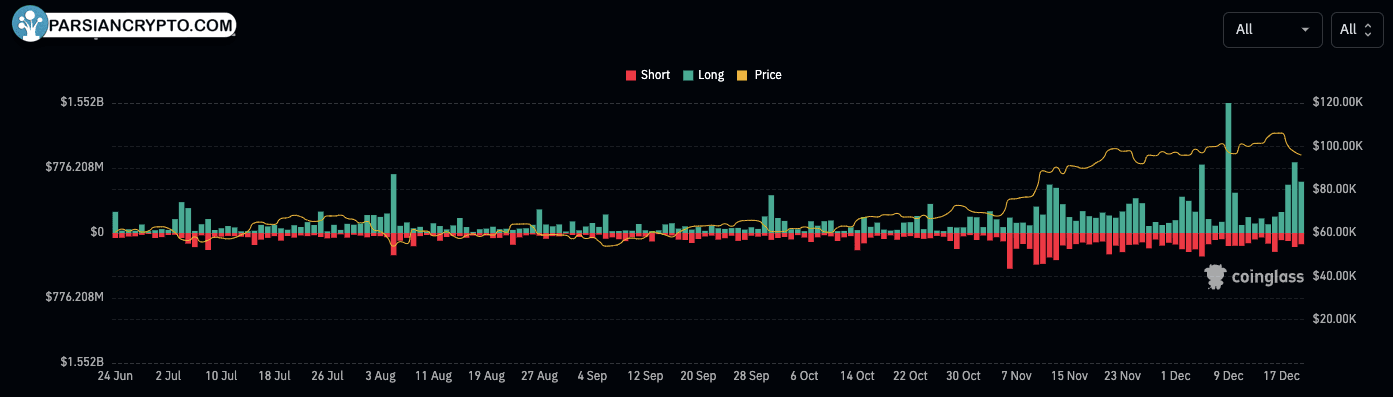Click the $100.00K price axis label
The height and width of the screenshot is (397, 1393).
(x=1337, y=146)
